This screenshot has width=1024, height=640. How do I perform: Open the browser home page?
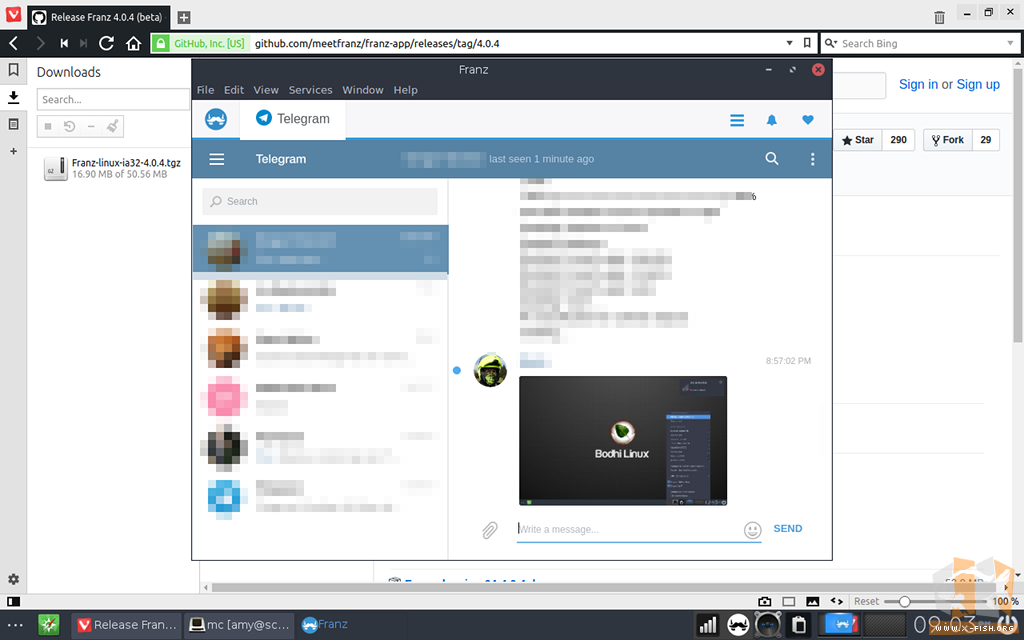pyautogui.click(x=133, y=44)
